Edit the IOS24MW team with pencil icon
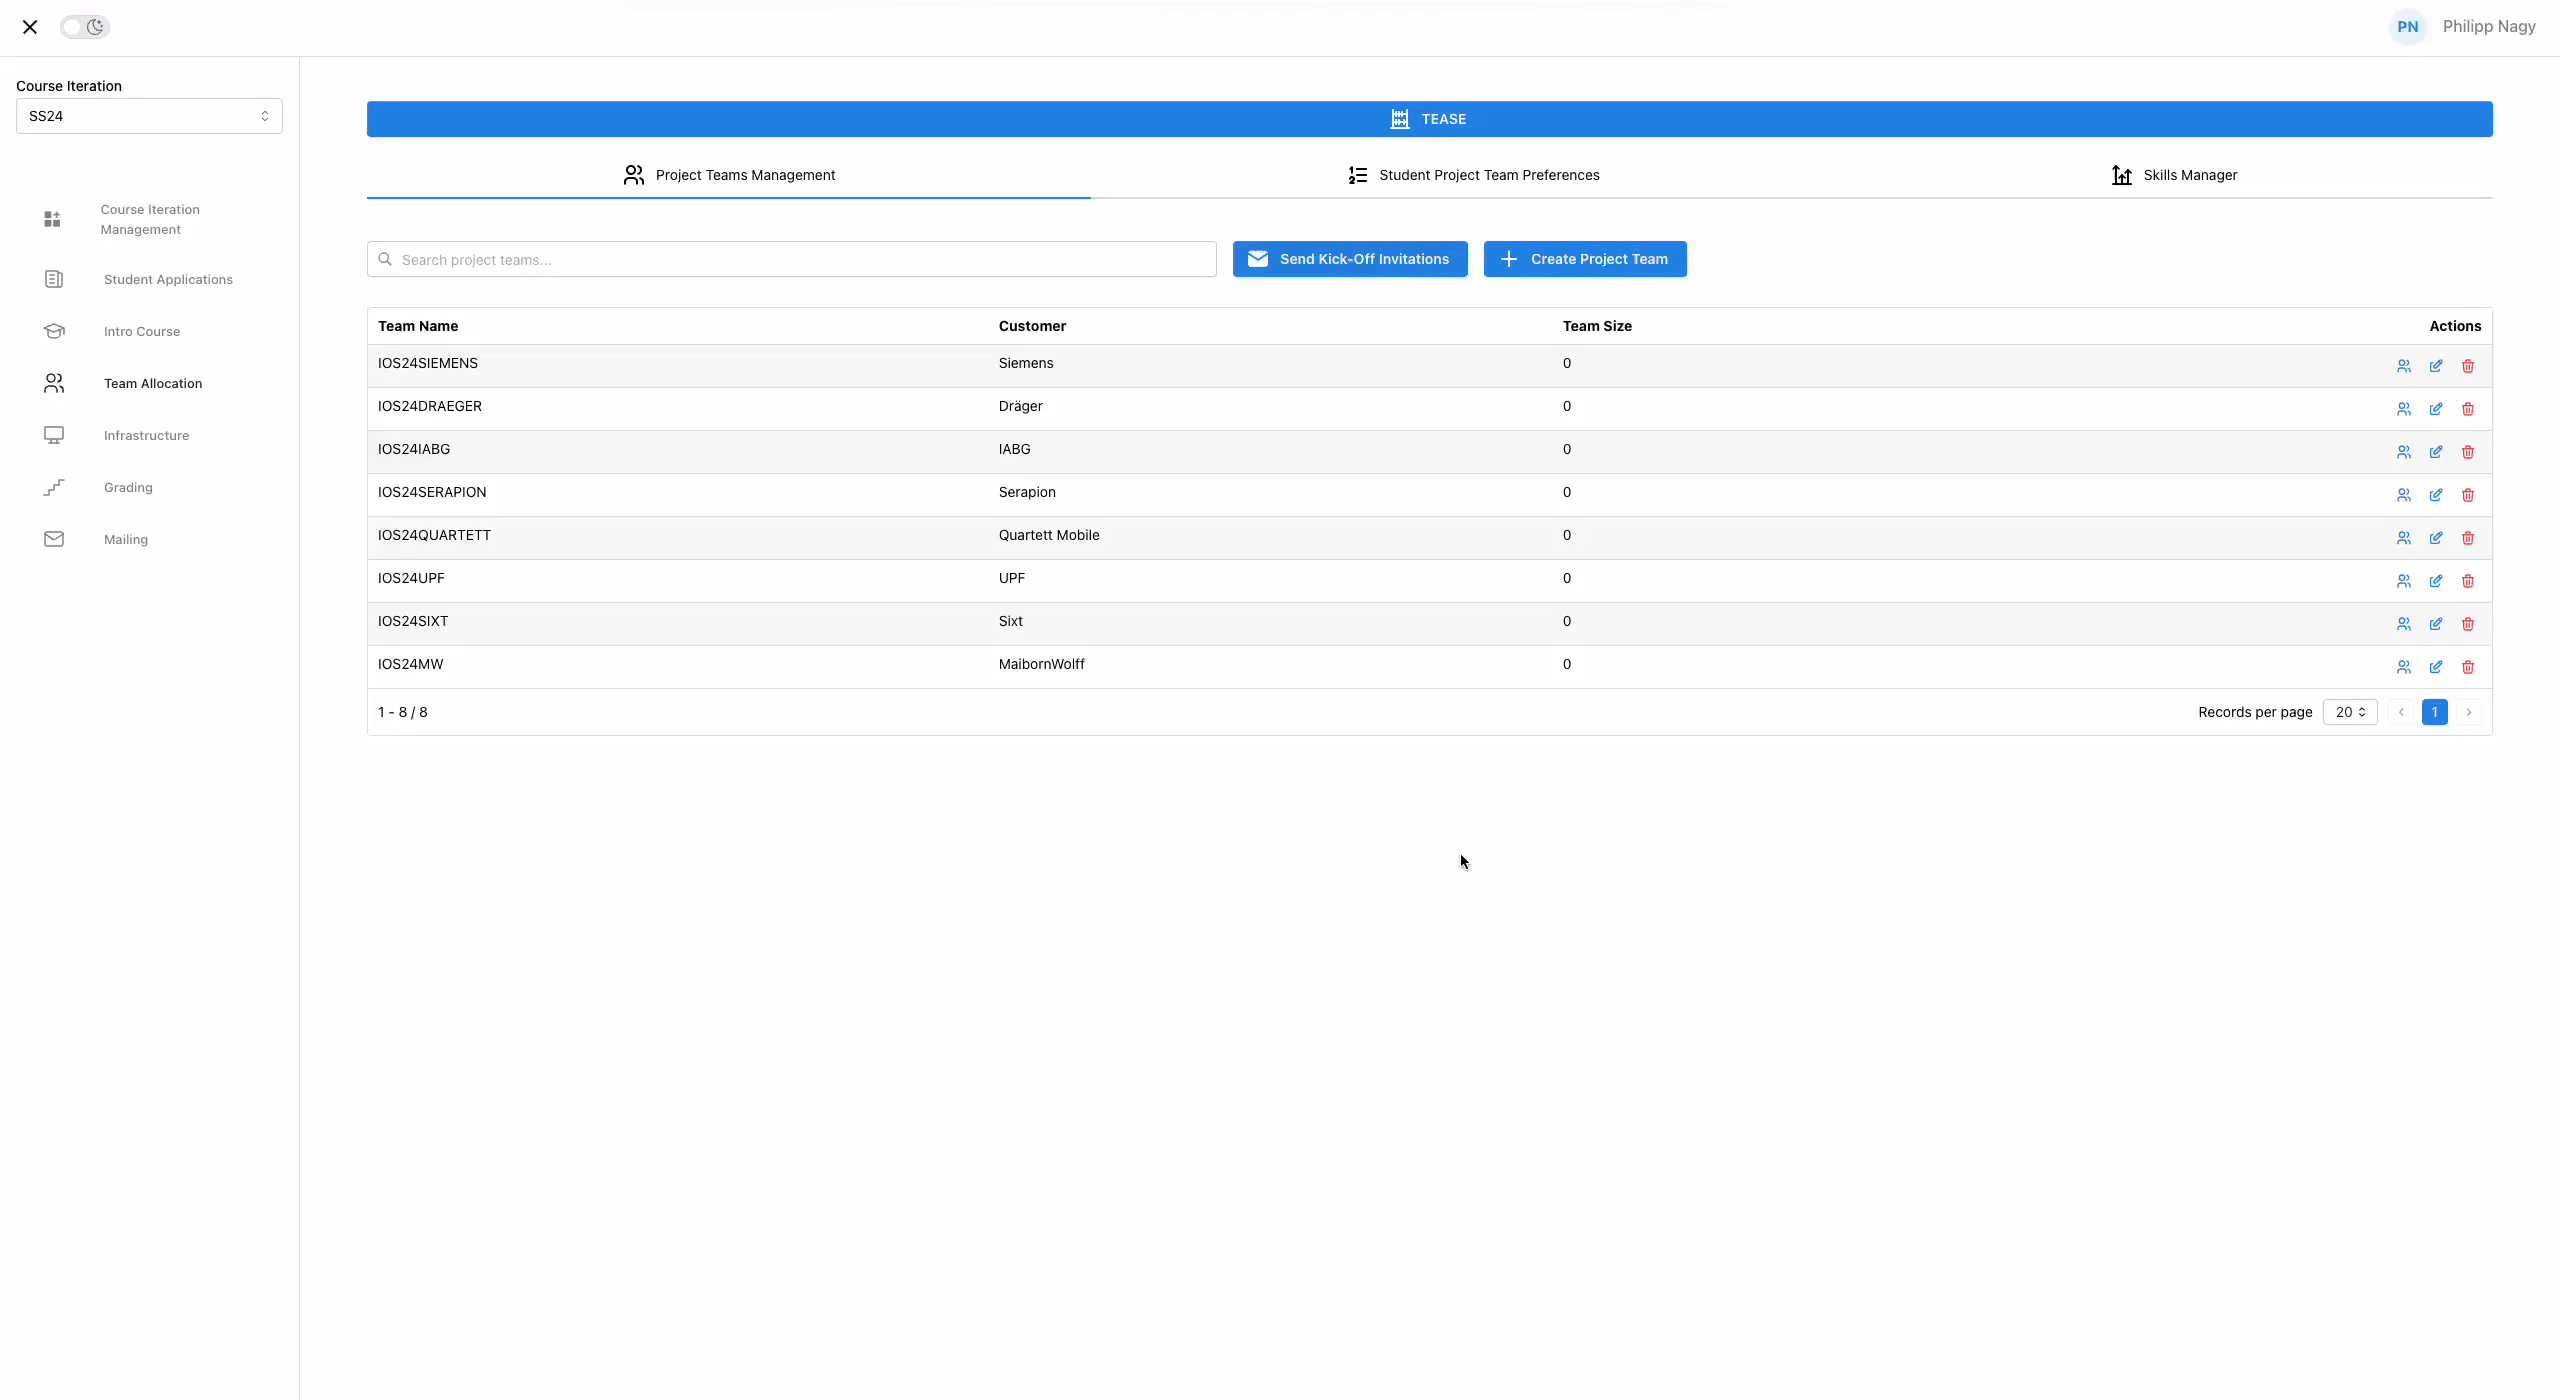Viewport: 2560px width, 1400px height. tap(2436, 667)
